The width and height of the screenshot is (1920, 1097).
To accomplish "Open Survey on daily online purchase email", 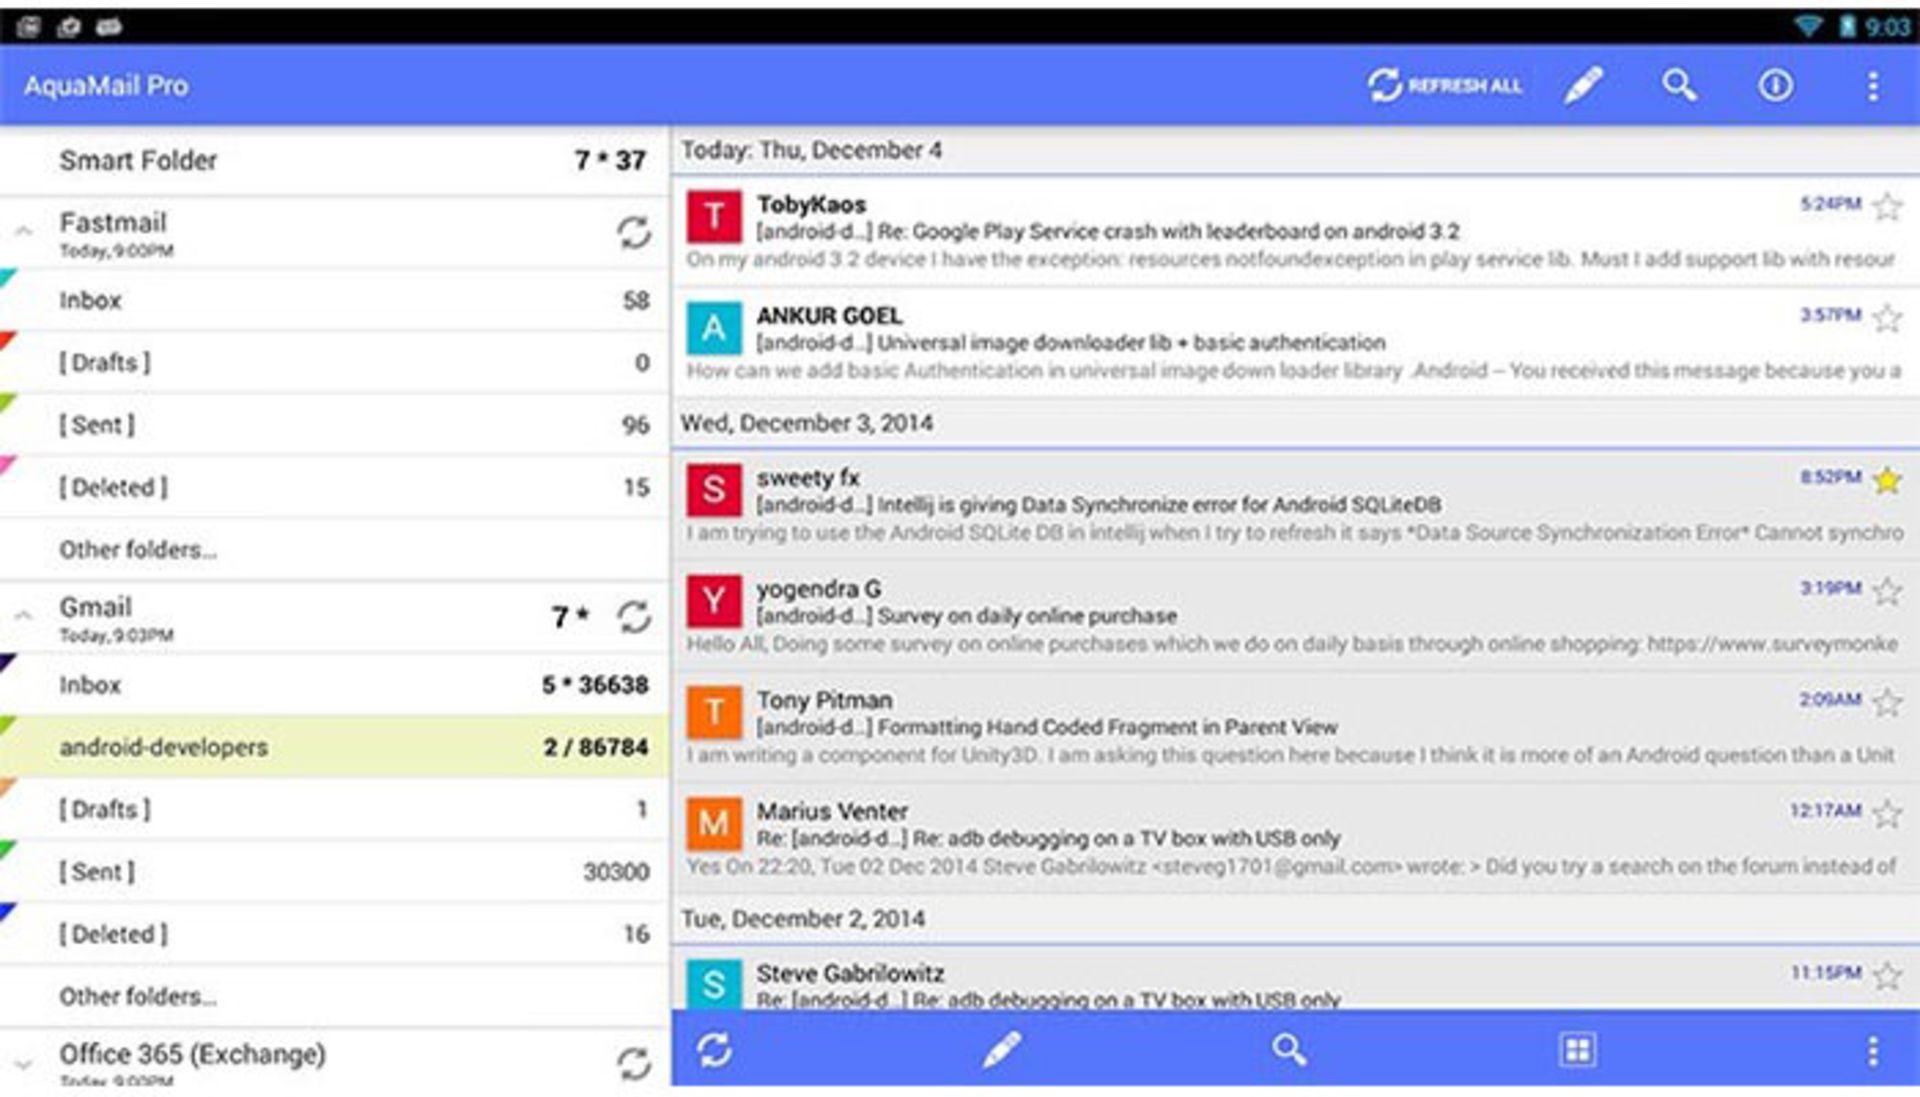I will coord(966,616).
